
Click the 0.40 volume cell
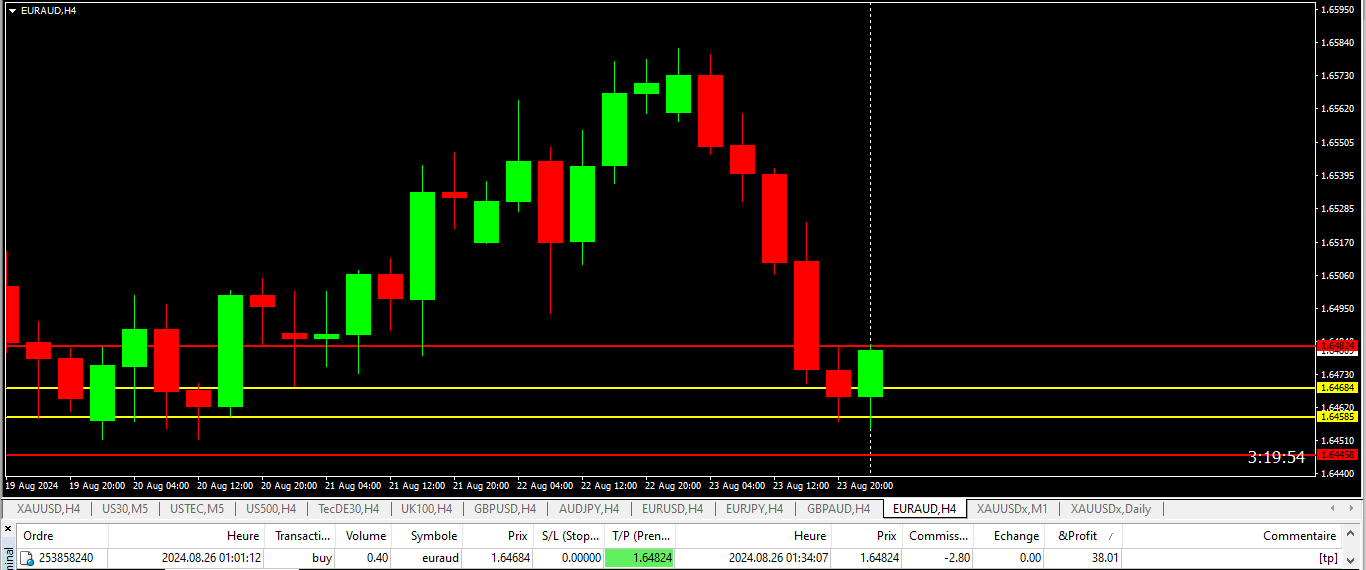pyautogui.click(x=378, y=558)
